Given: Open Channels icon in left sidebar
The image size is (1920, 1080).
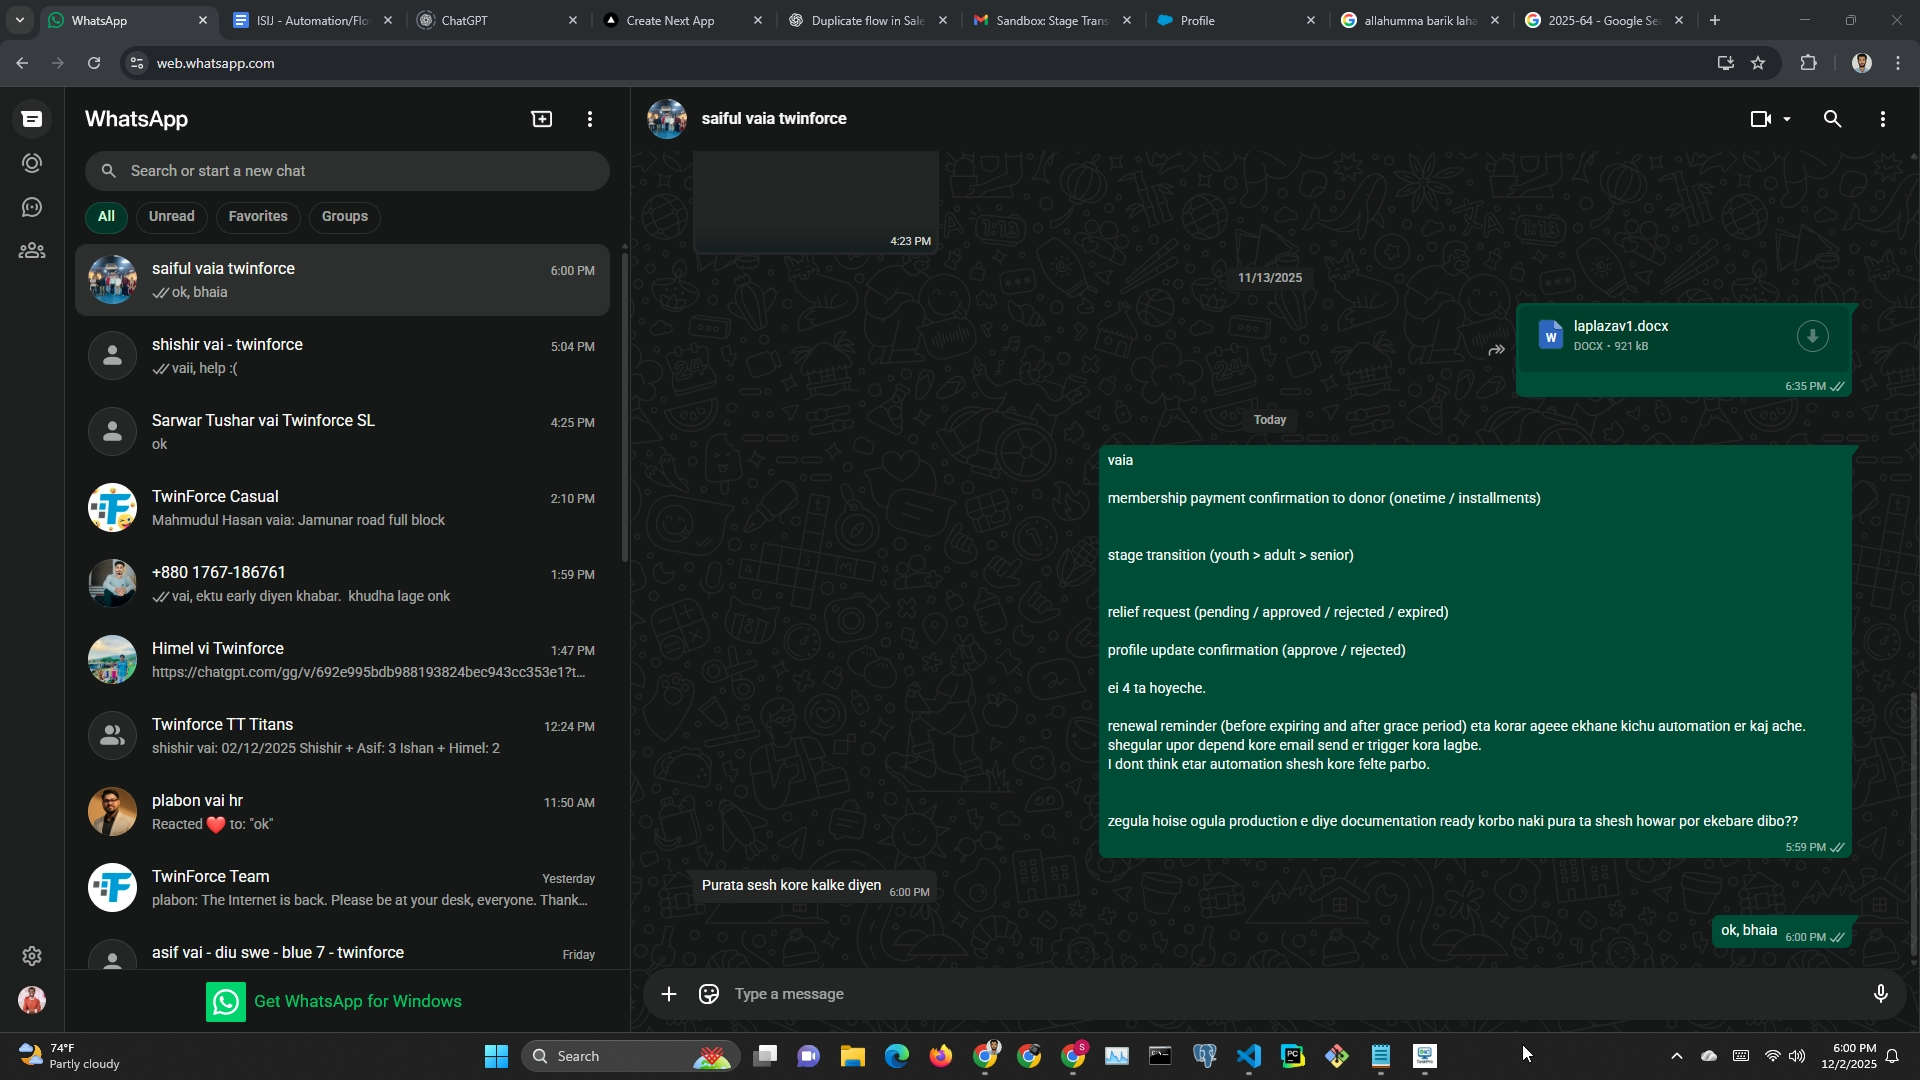Looking at the screenshot, I should click(32, 207).
